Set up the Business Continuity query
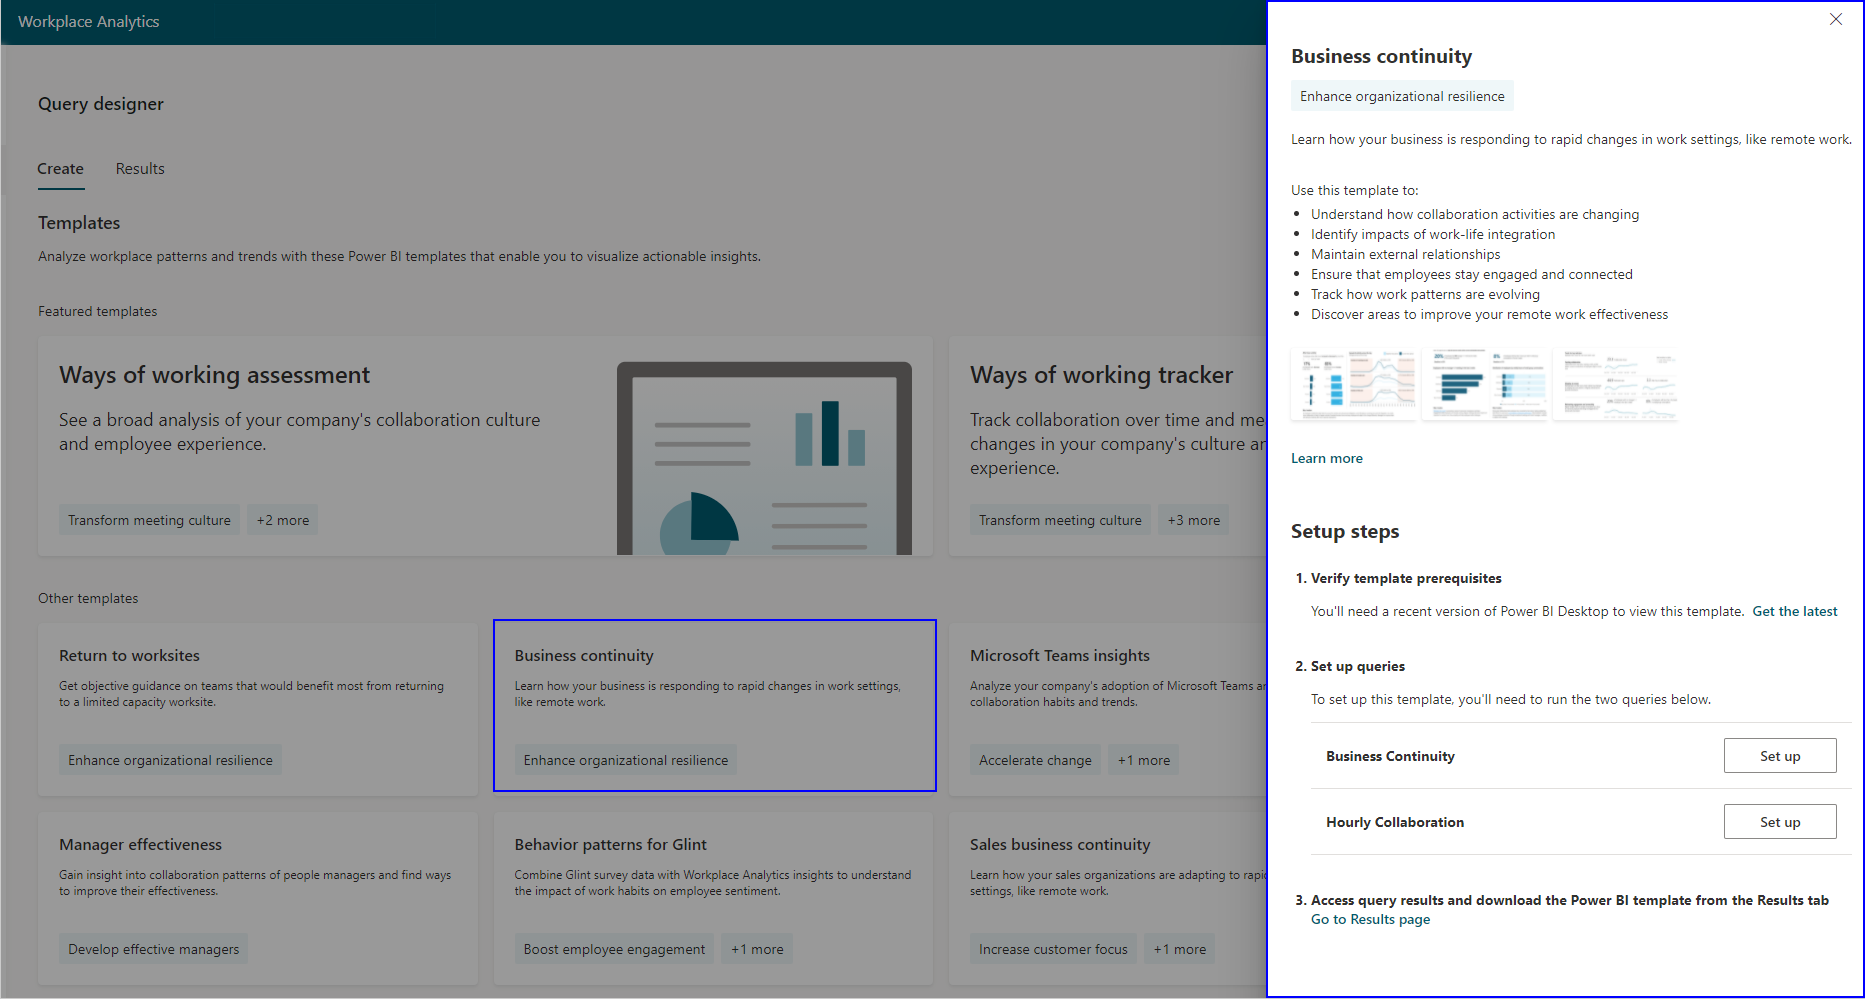The width and height of the screenshot is (1865, 999). pyautogui.click(x=1780, y=756)
